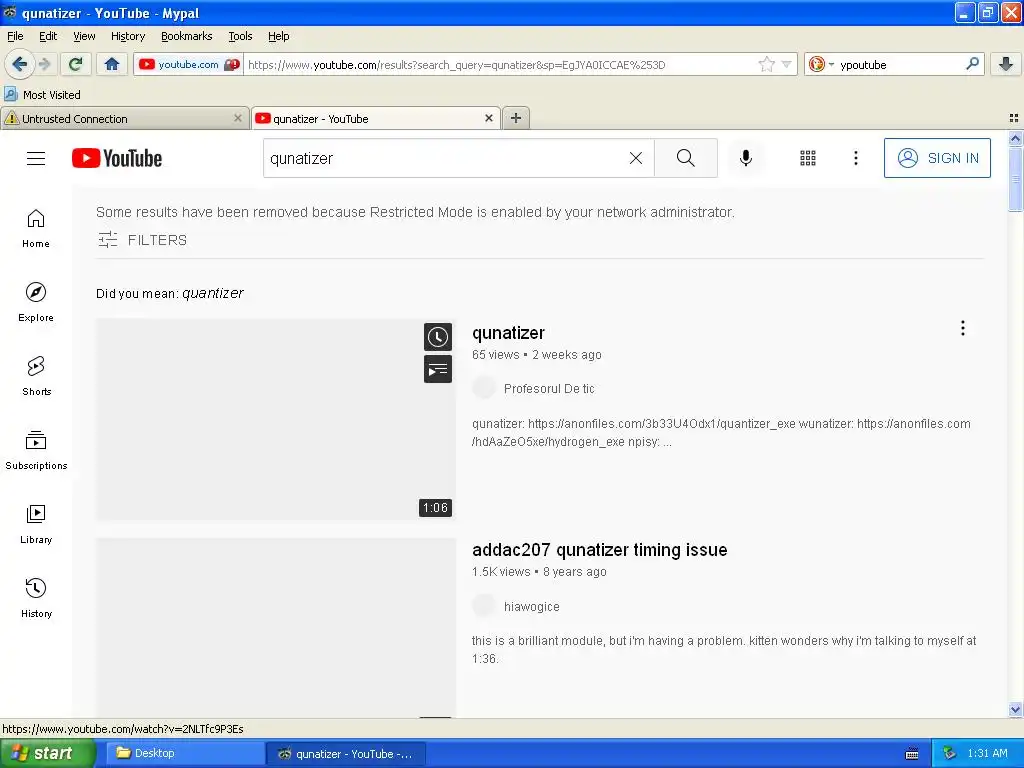The height and width of the screenshot is (768, 1024).
Task: Click the magnifier in browser search box
Action: (x=972, y=64)
